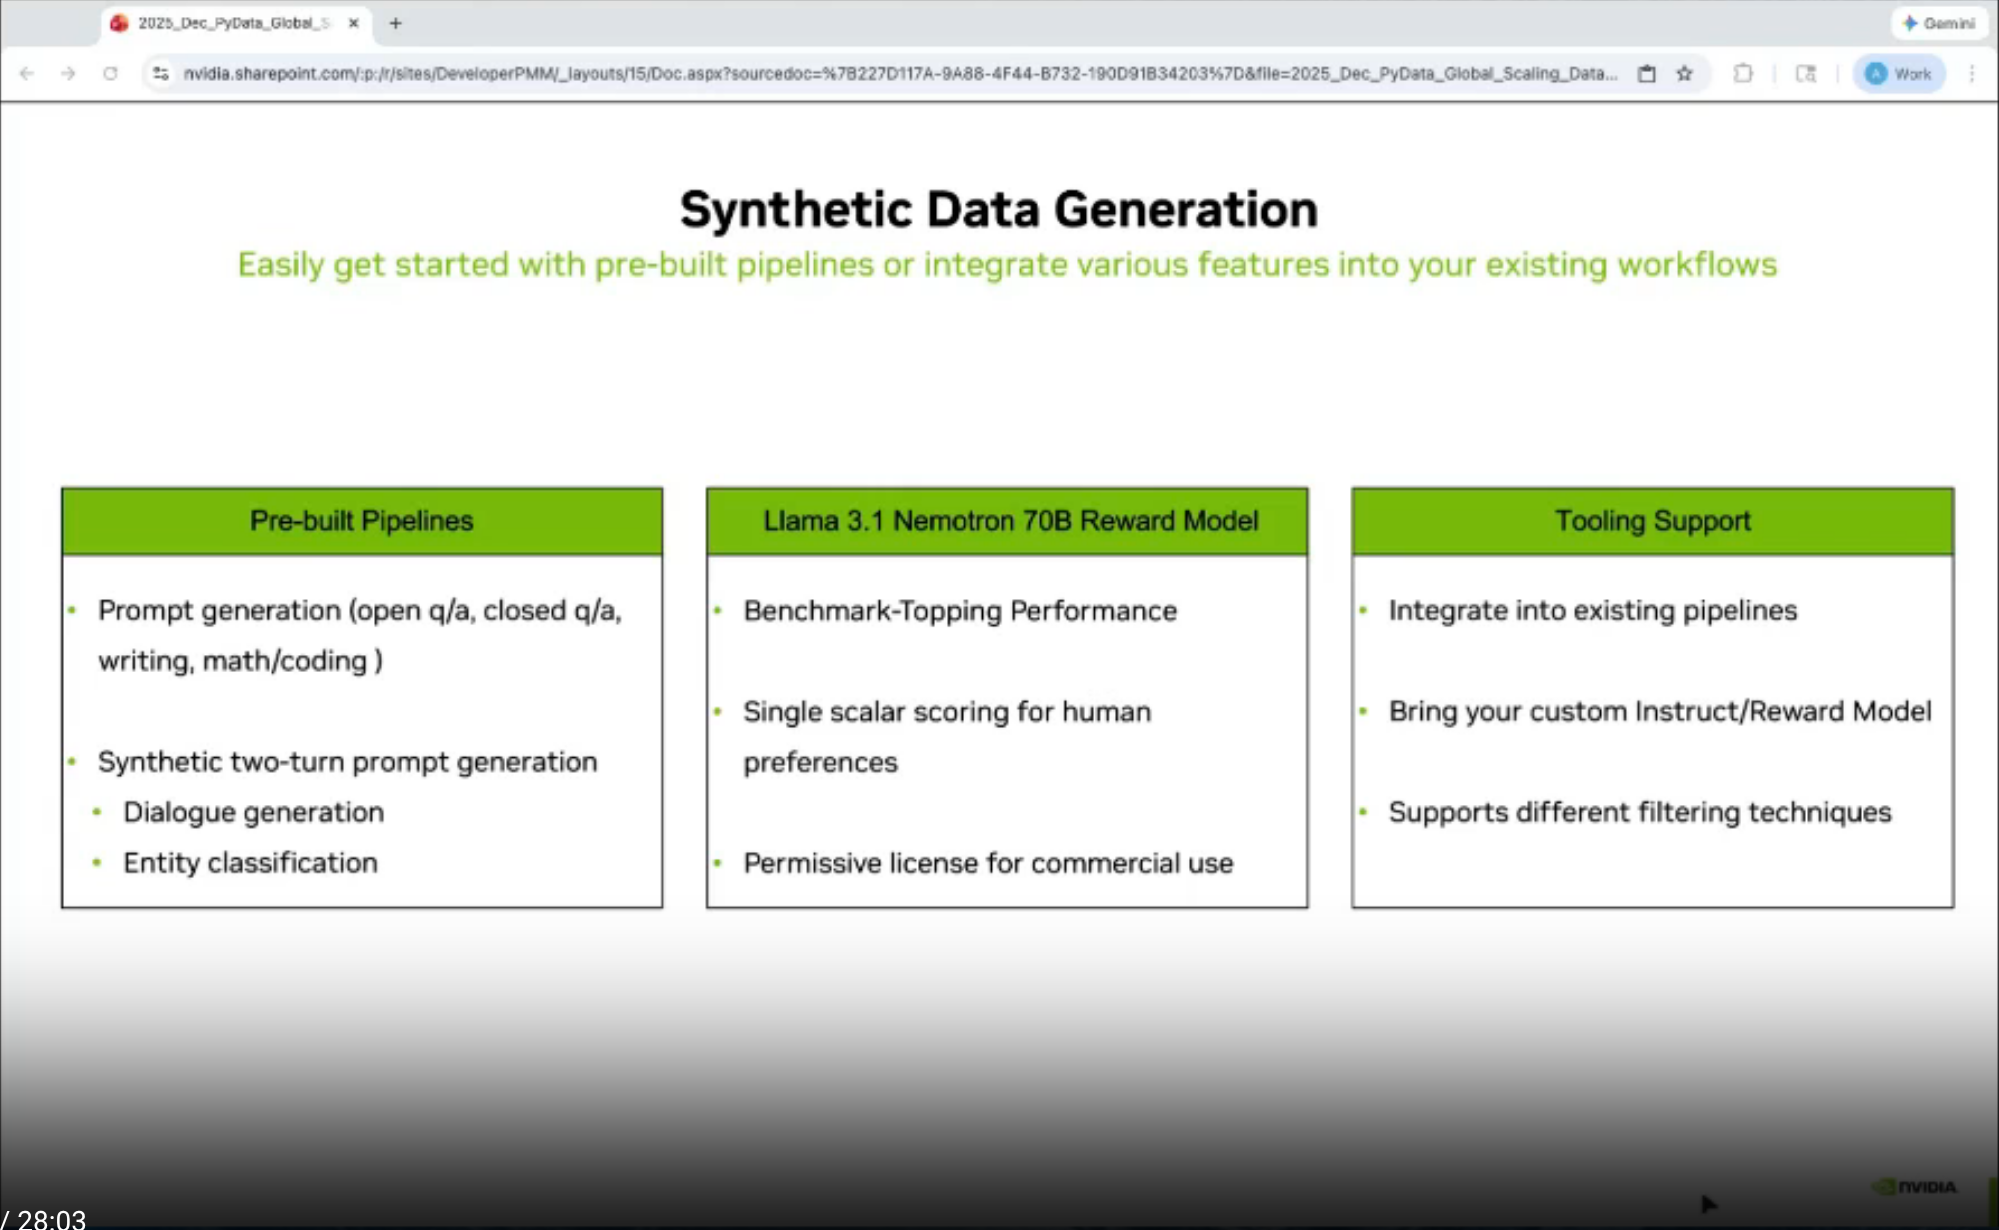Open the tab search side panel icon
Image resolution: width=1999 pixels, height=1230 pixels.
pyautogui.click(x=1806, y=73)
